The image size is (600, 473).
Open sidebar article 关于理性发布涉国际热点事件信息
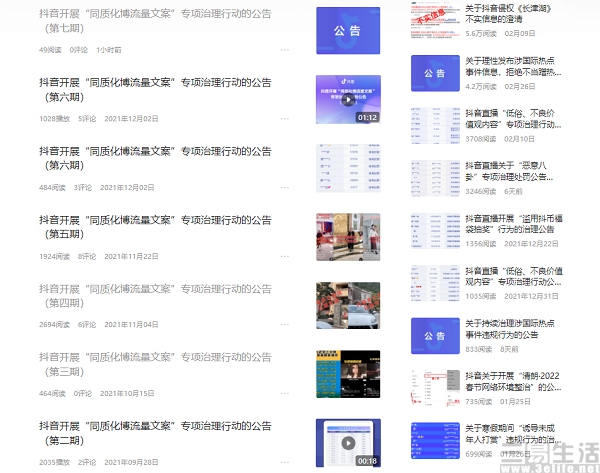513,66
